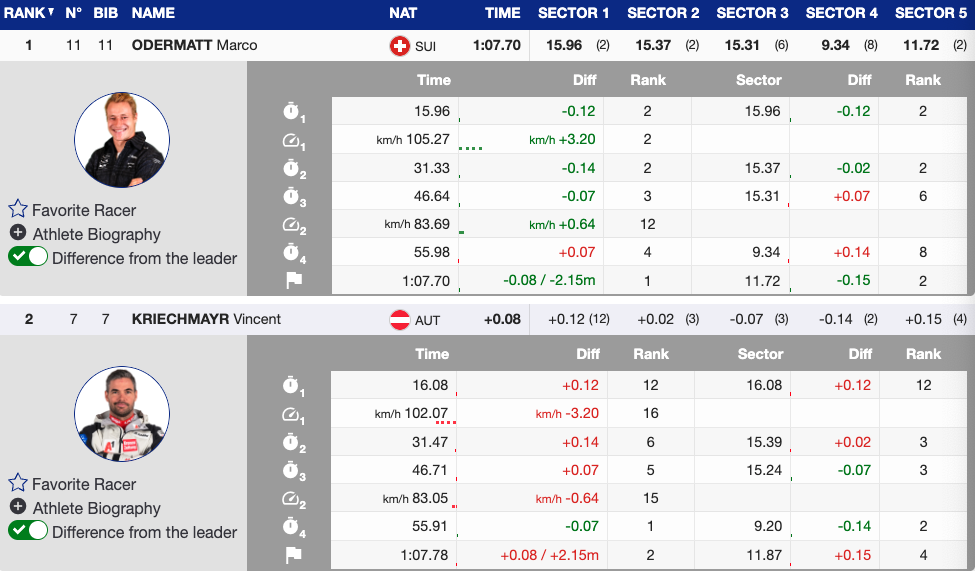Click Kriechmayr's first speedometer icon
The image size is (975, 571).
pos(293,414)
